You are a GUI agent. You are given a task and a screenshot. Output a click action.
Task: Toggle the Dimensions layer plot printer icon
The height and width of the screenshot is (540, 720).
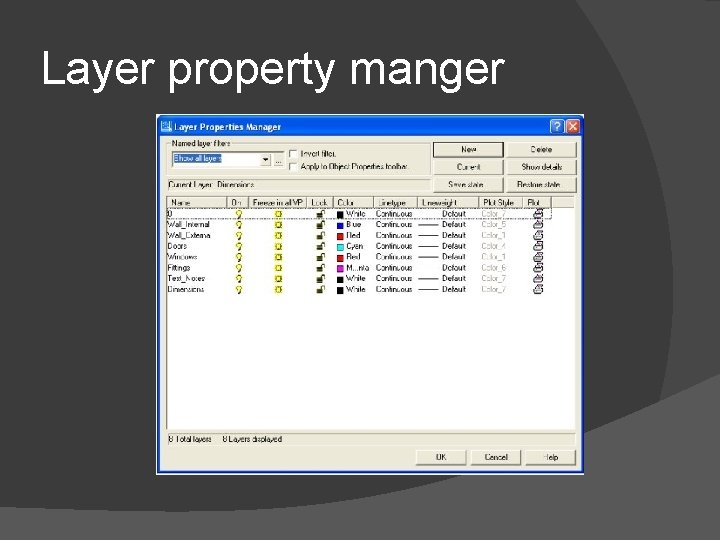click(538, 290)
